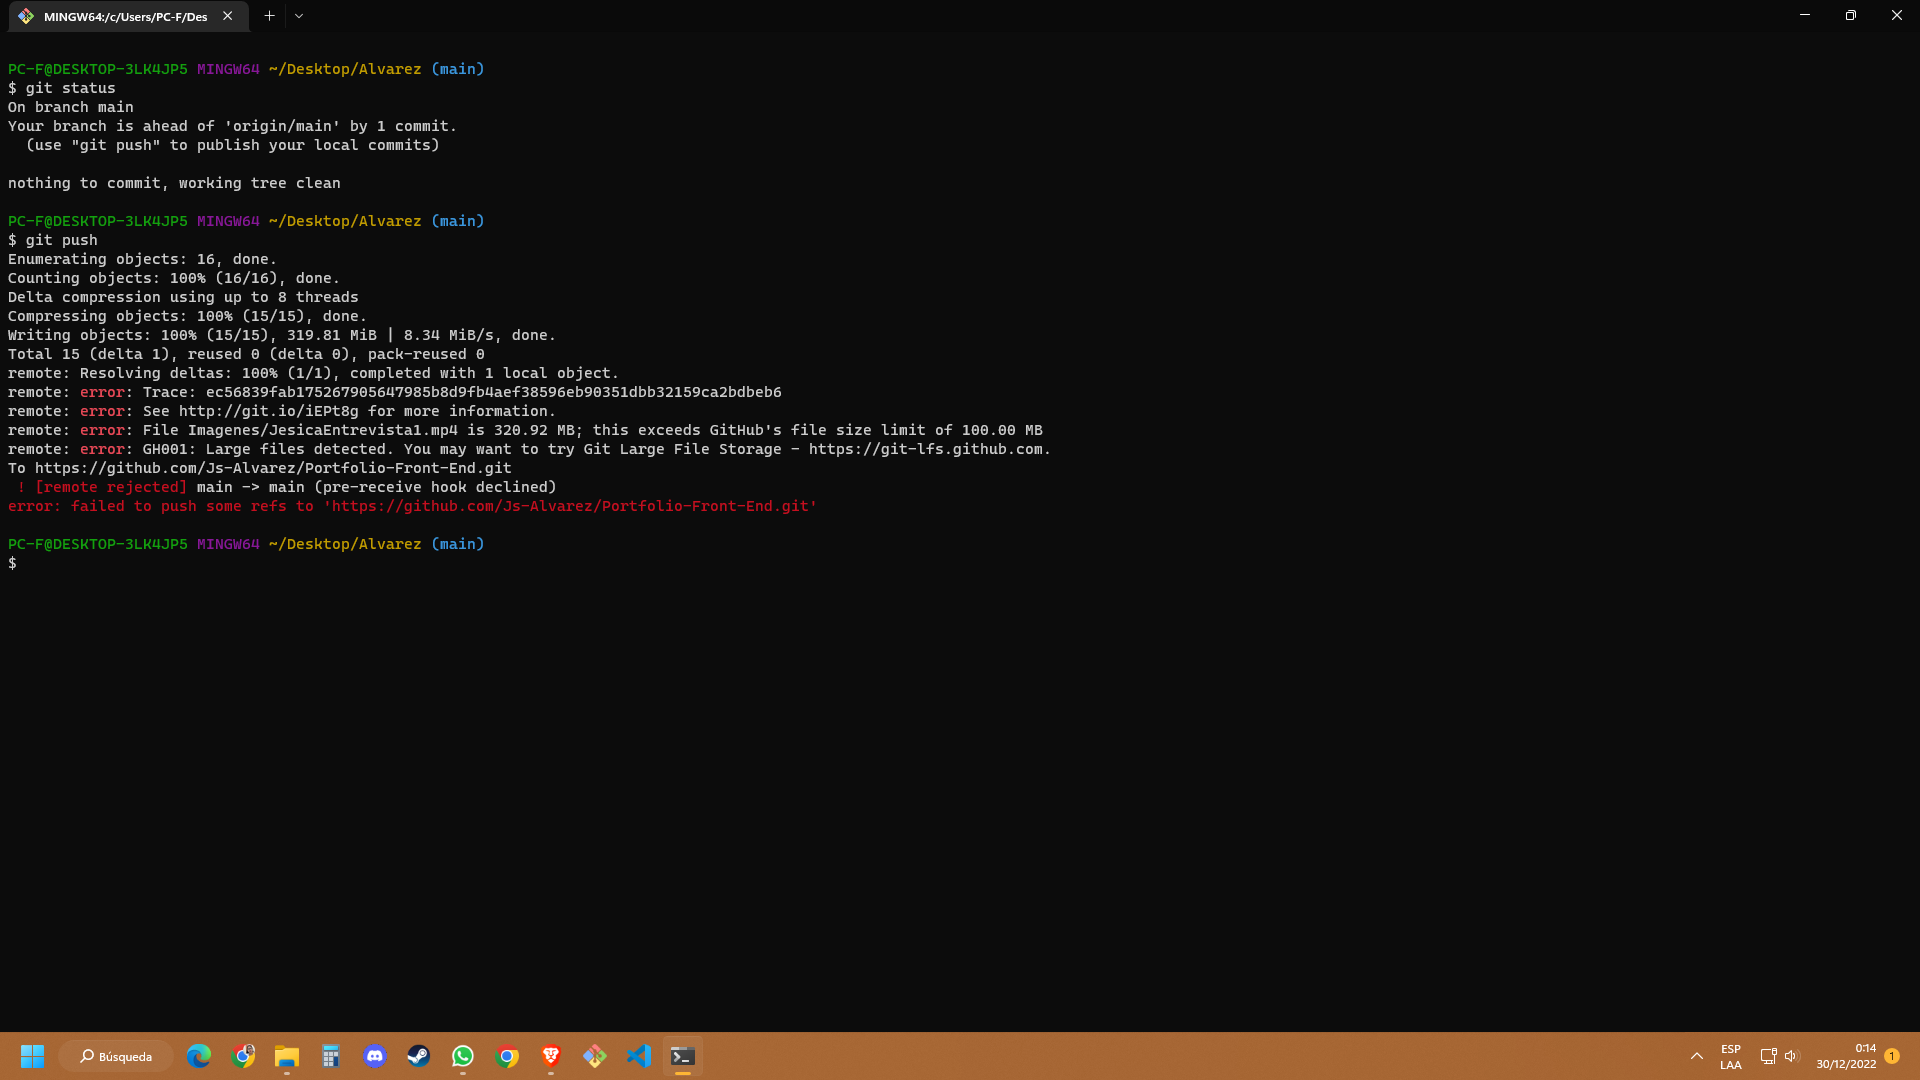The image size is (1920, 1080).
Task: Open the volume speaker tray icon
Action: [x=1791, y=1056]
